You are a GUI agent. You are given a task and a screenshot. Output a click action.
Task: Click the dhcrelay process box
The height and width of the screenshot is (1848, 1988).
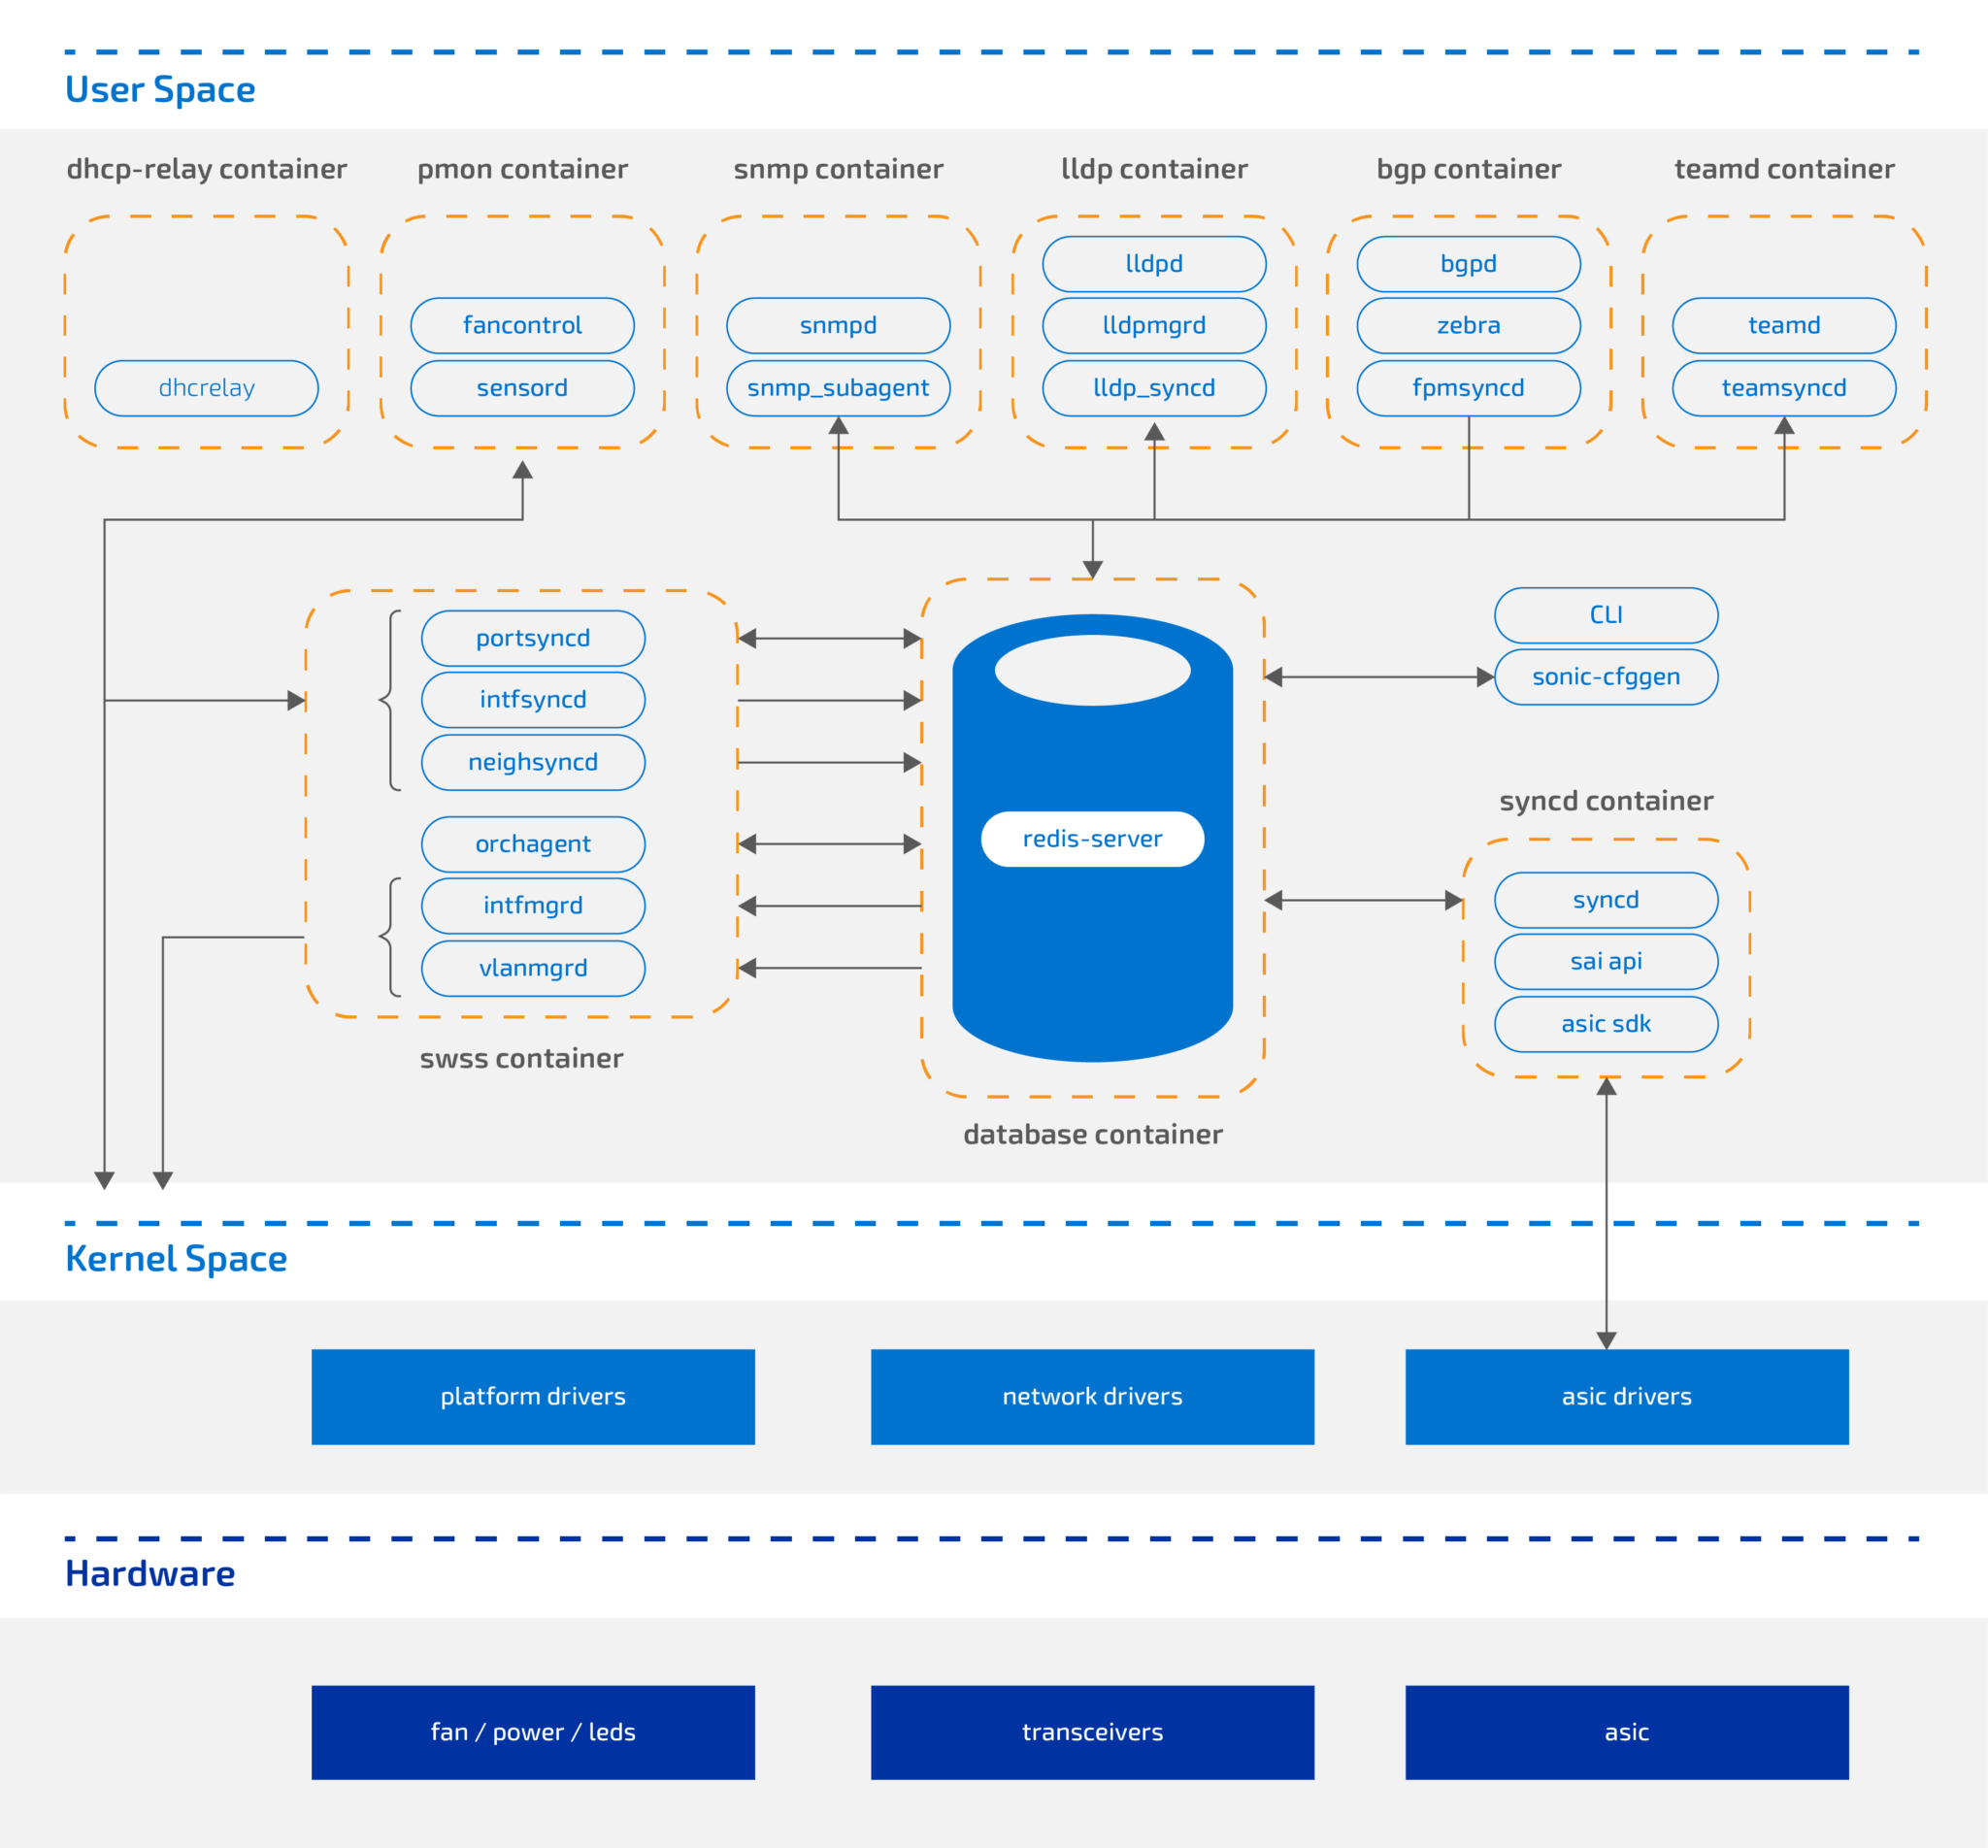click(x=207, y=388)
